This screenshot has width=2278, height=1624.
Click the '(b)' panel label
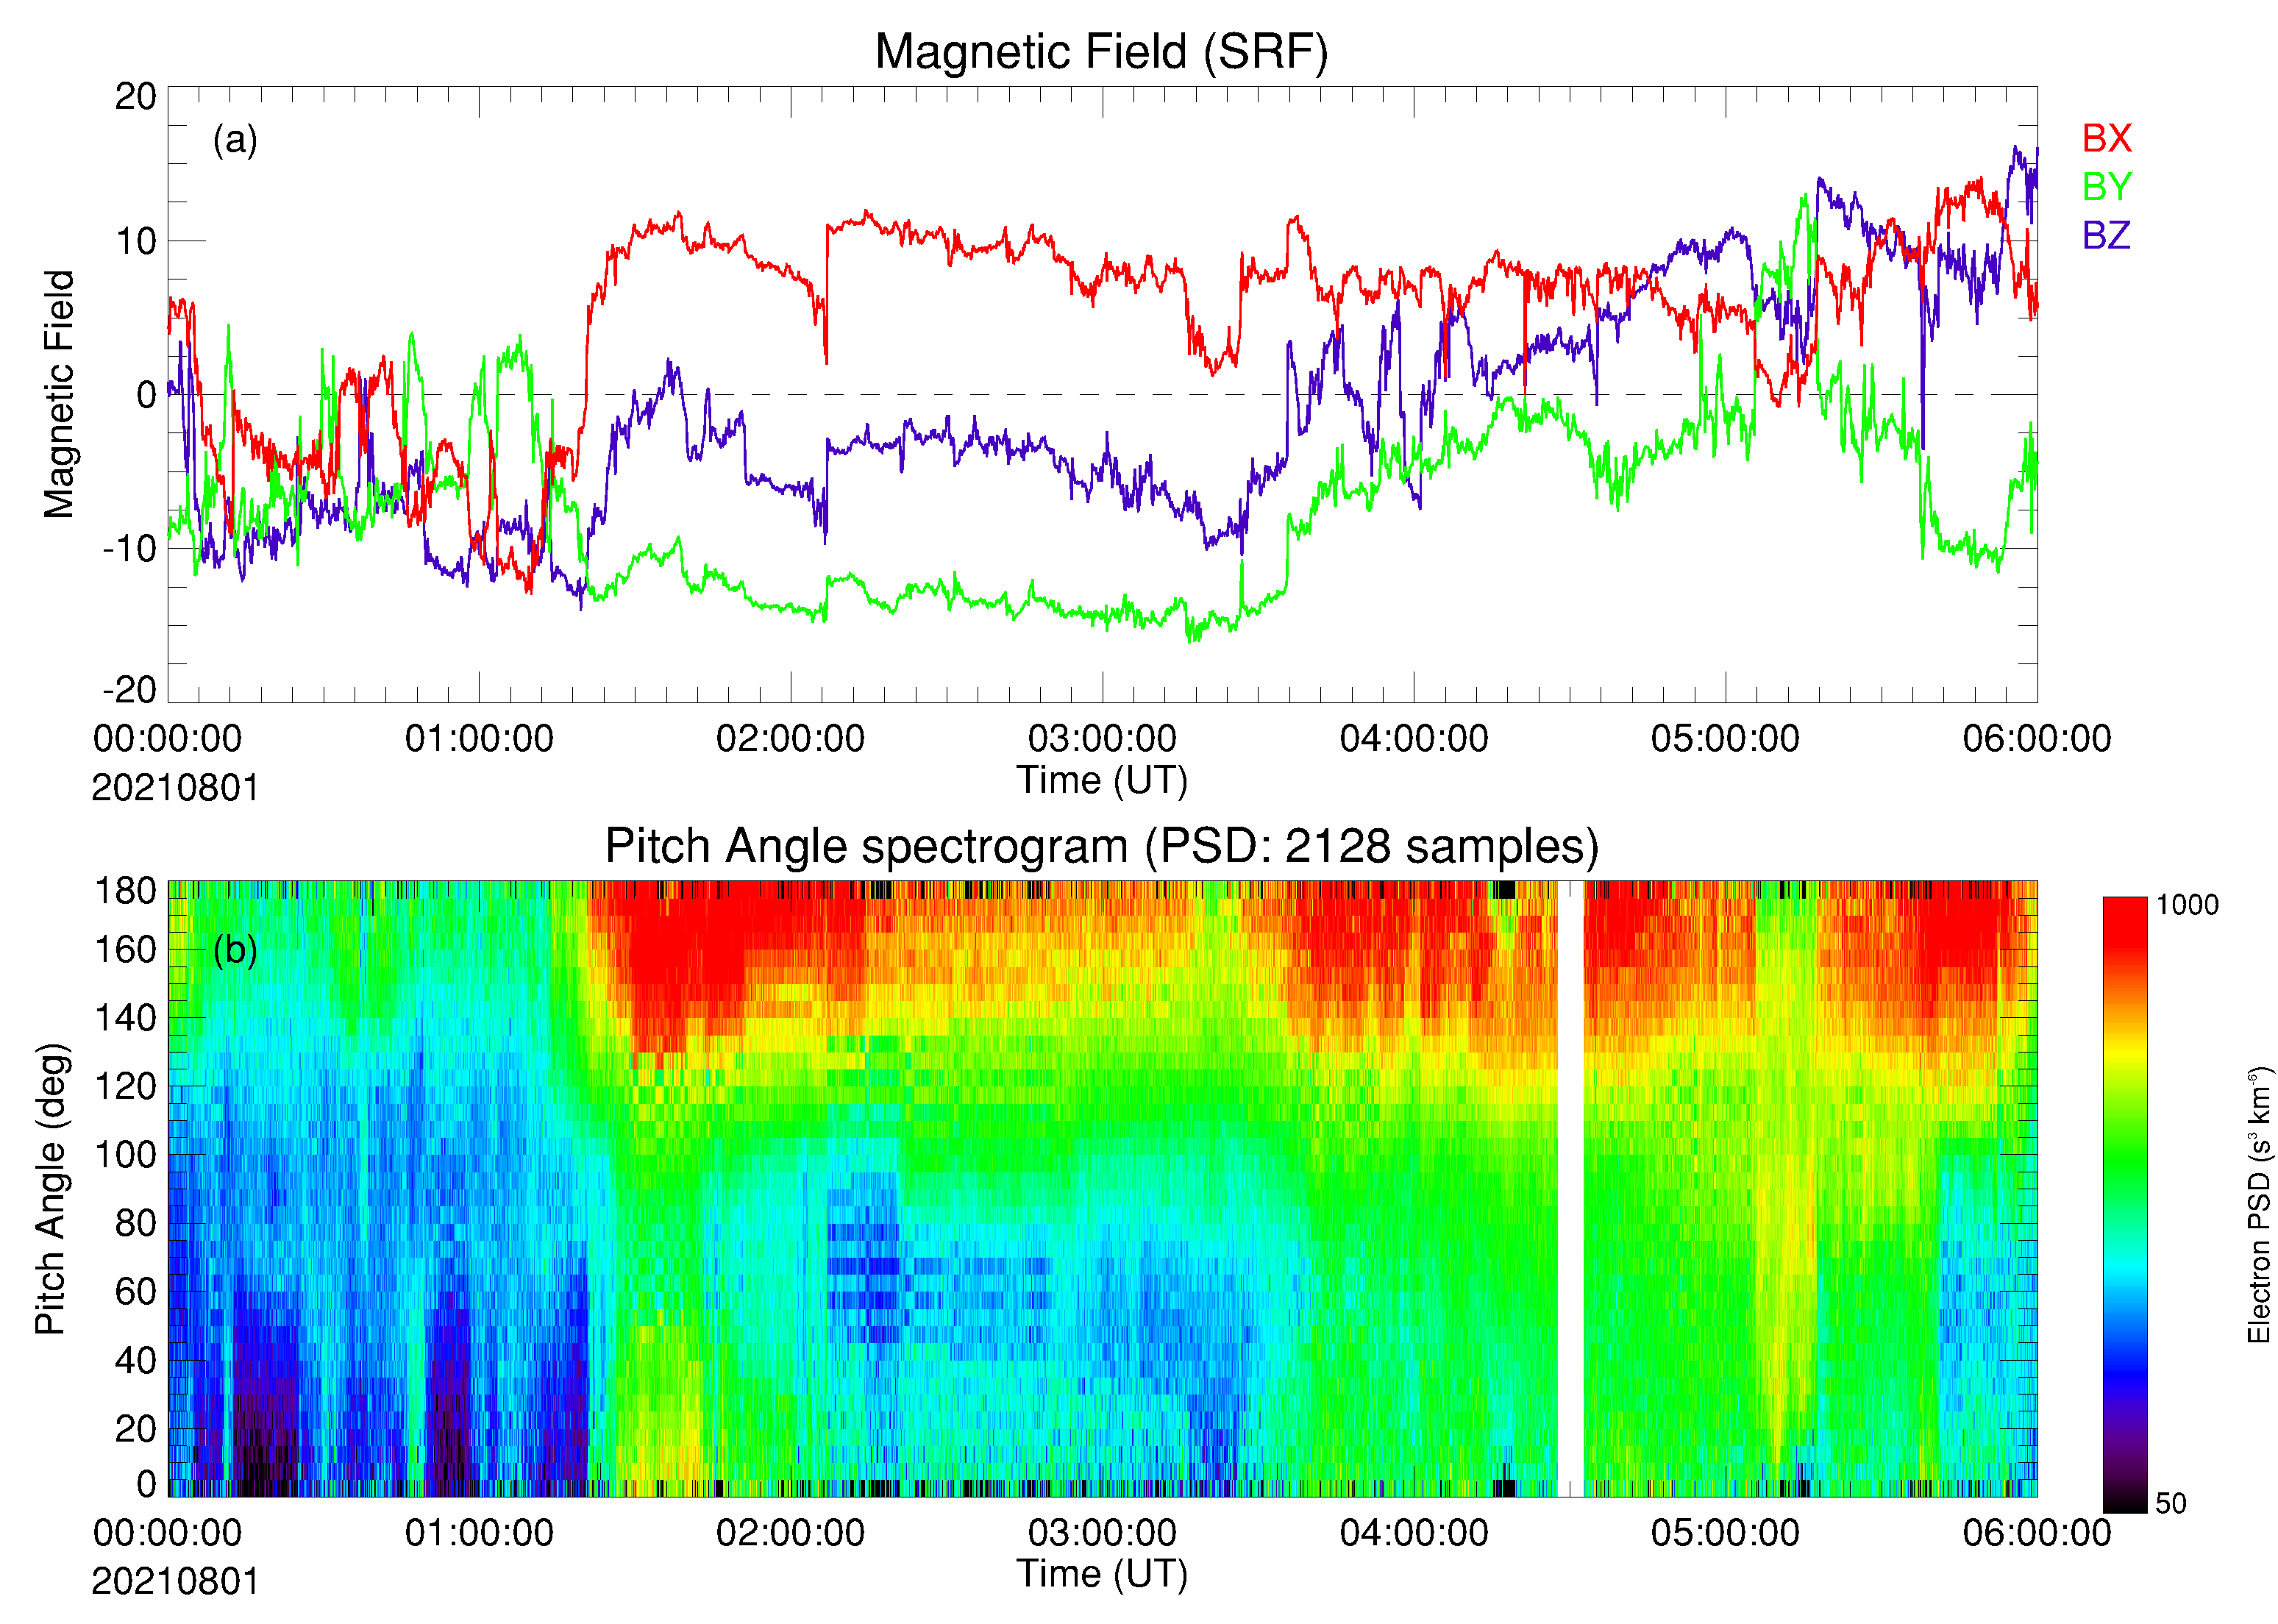pos(235,949)
